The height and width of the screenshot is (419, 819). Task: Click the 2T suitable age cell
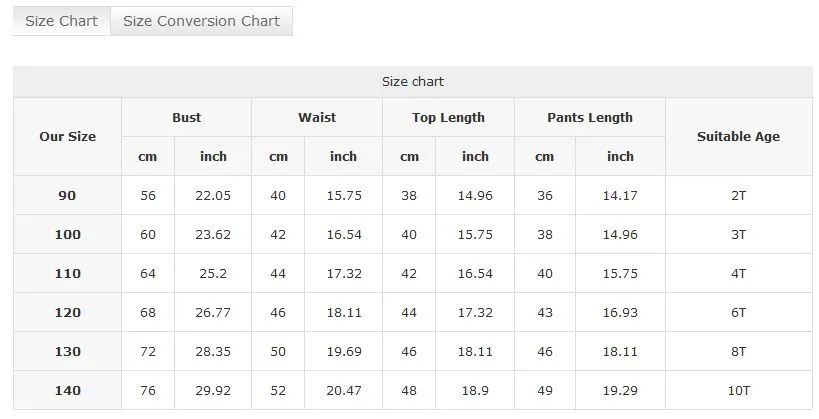coord(739,195)
